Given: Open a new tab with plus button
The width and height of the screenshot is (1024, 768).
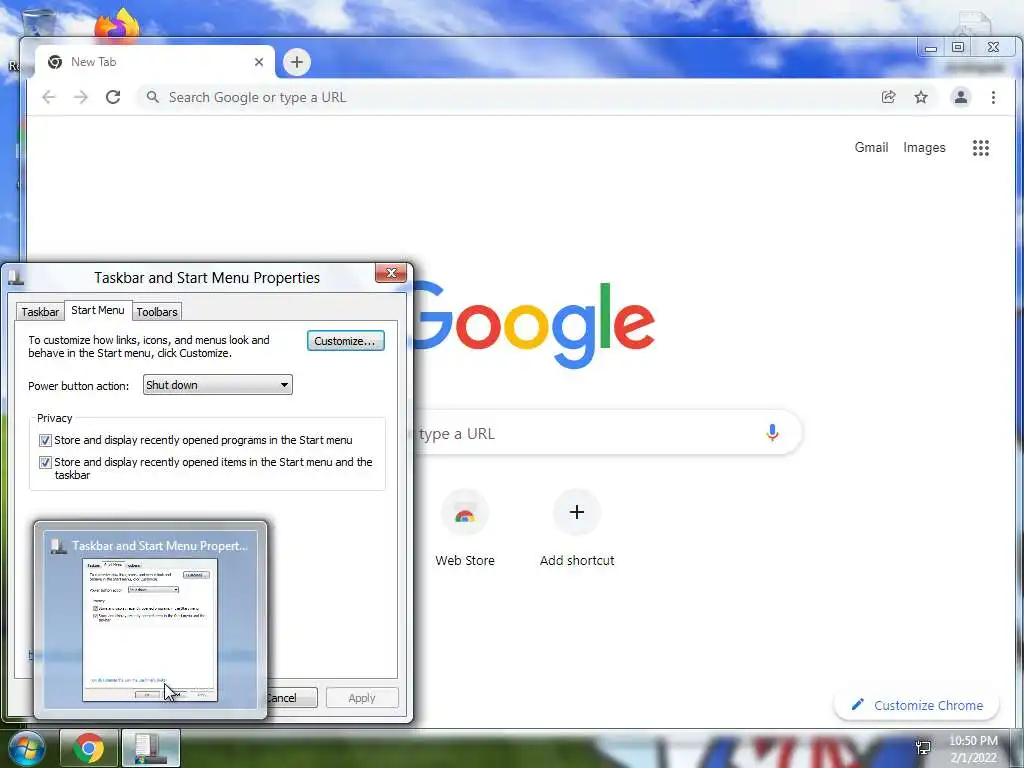Looking at the screenshot, I should pyautogui.click(x=296, y=62).
